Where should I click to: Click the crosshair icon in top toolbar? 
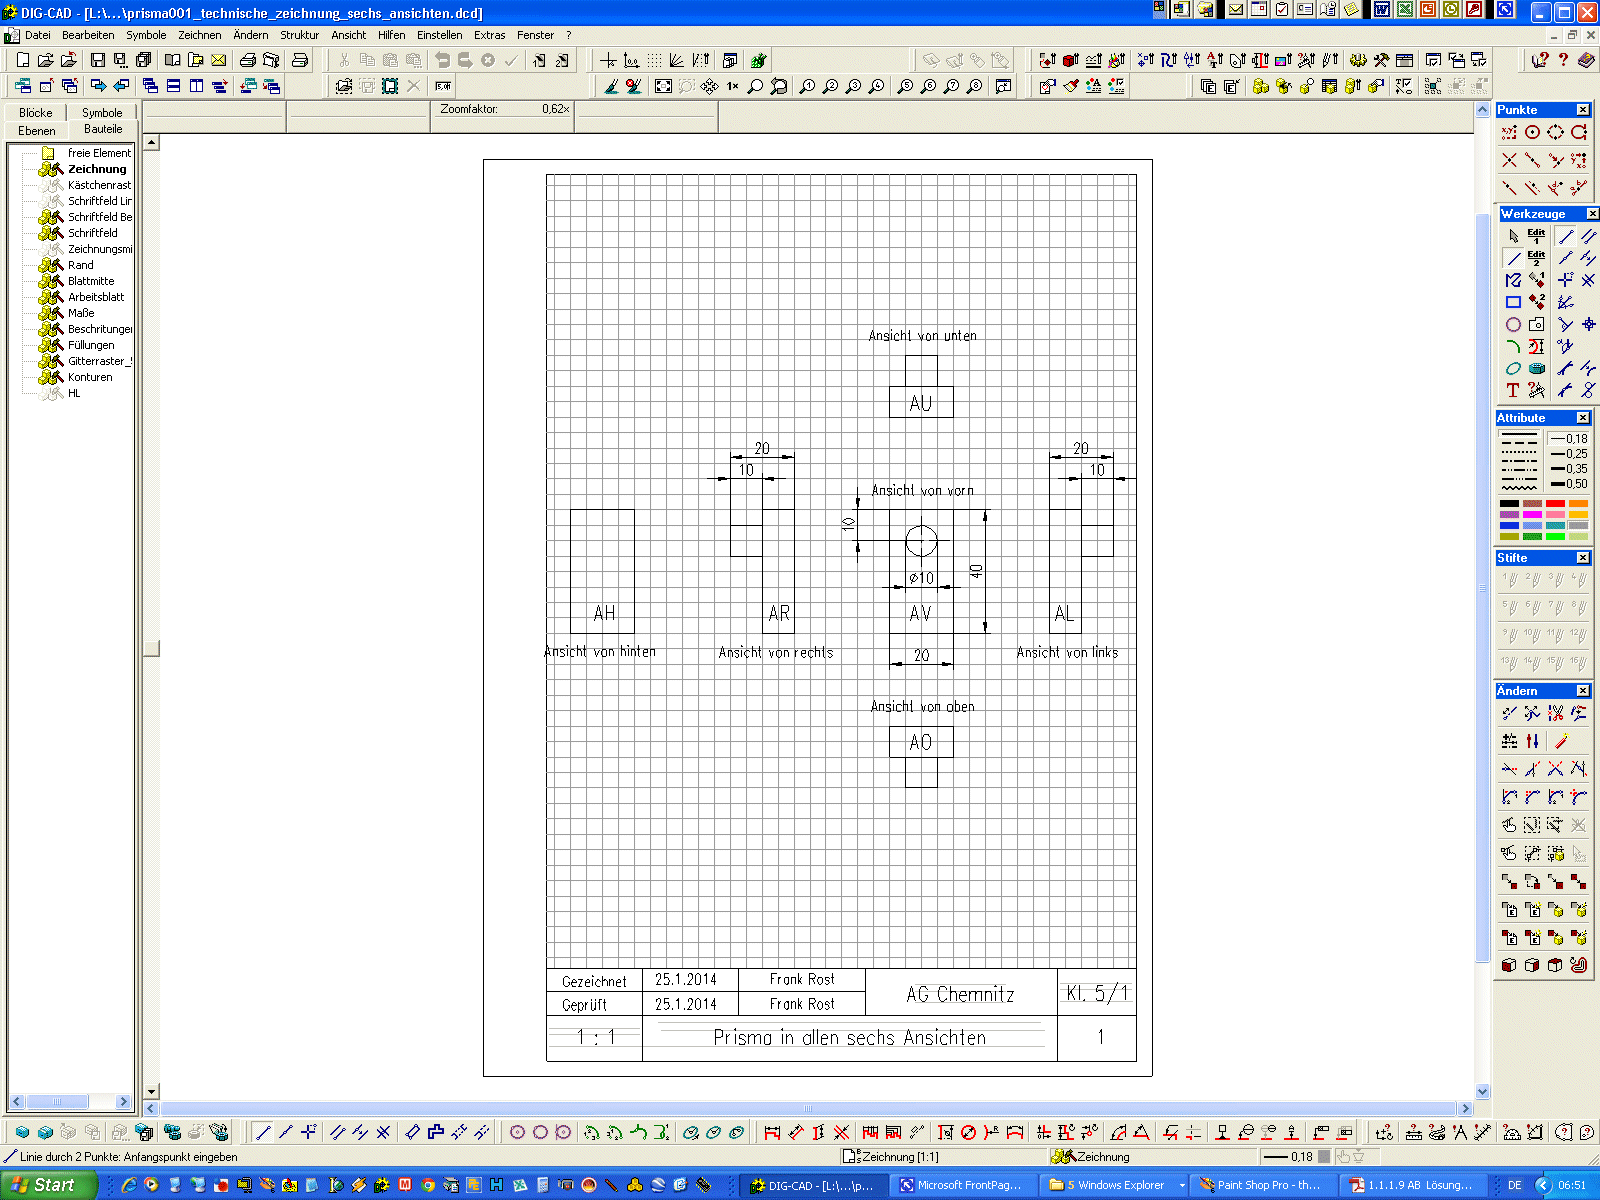click(608, 61)
